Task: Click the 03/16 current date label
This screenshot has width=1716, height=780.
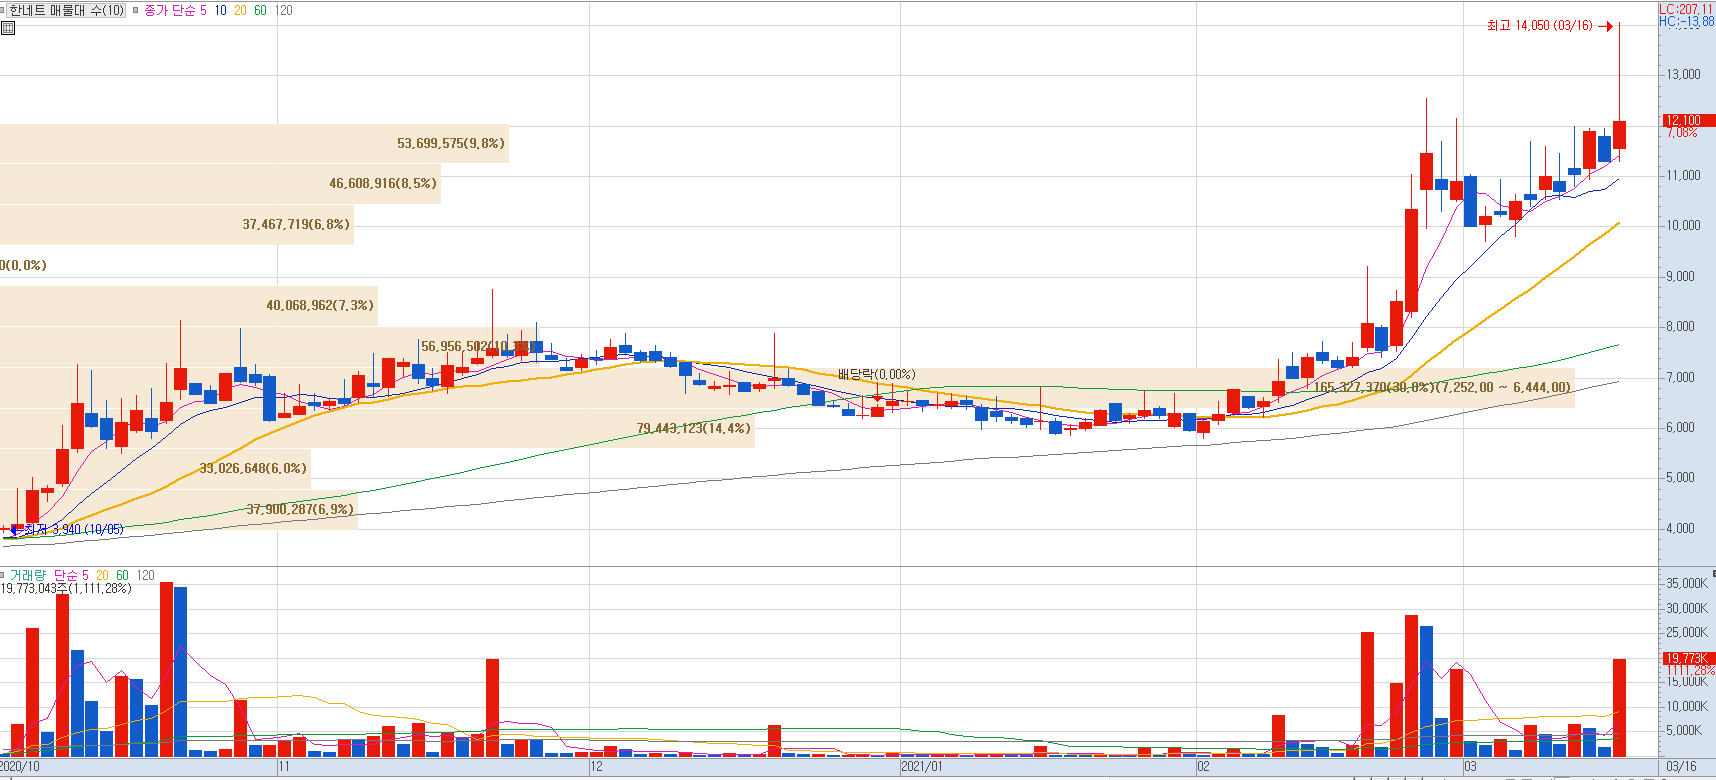Action: [1681, 767]
